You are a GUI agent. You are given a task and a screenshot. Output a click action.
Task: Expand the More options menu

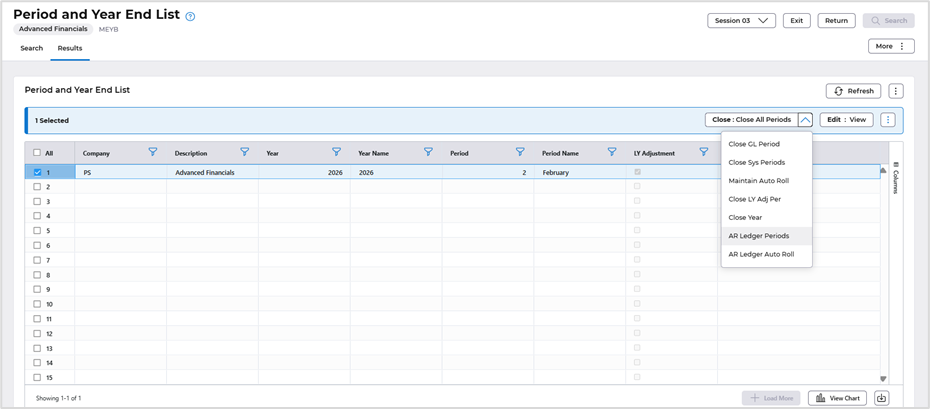891,46
